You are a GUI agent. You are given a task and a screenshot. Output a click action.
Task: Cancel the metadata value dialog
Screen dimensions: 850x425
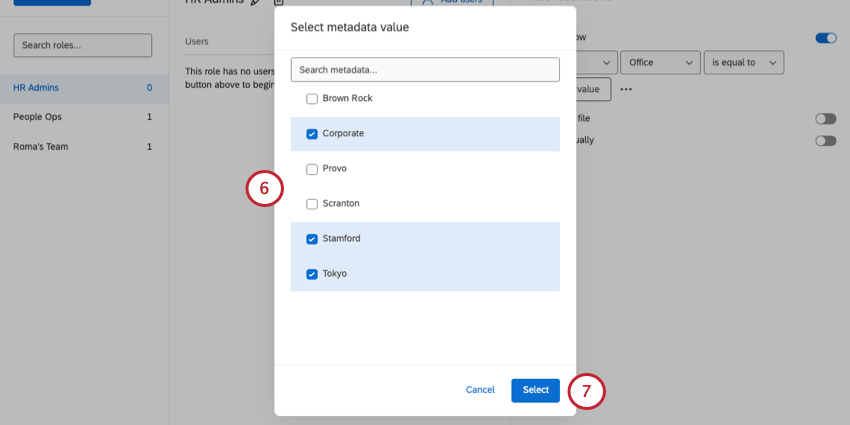pyautogui.click(x=480, y=390)
